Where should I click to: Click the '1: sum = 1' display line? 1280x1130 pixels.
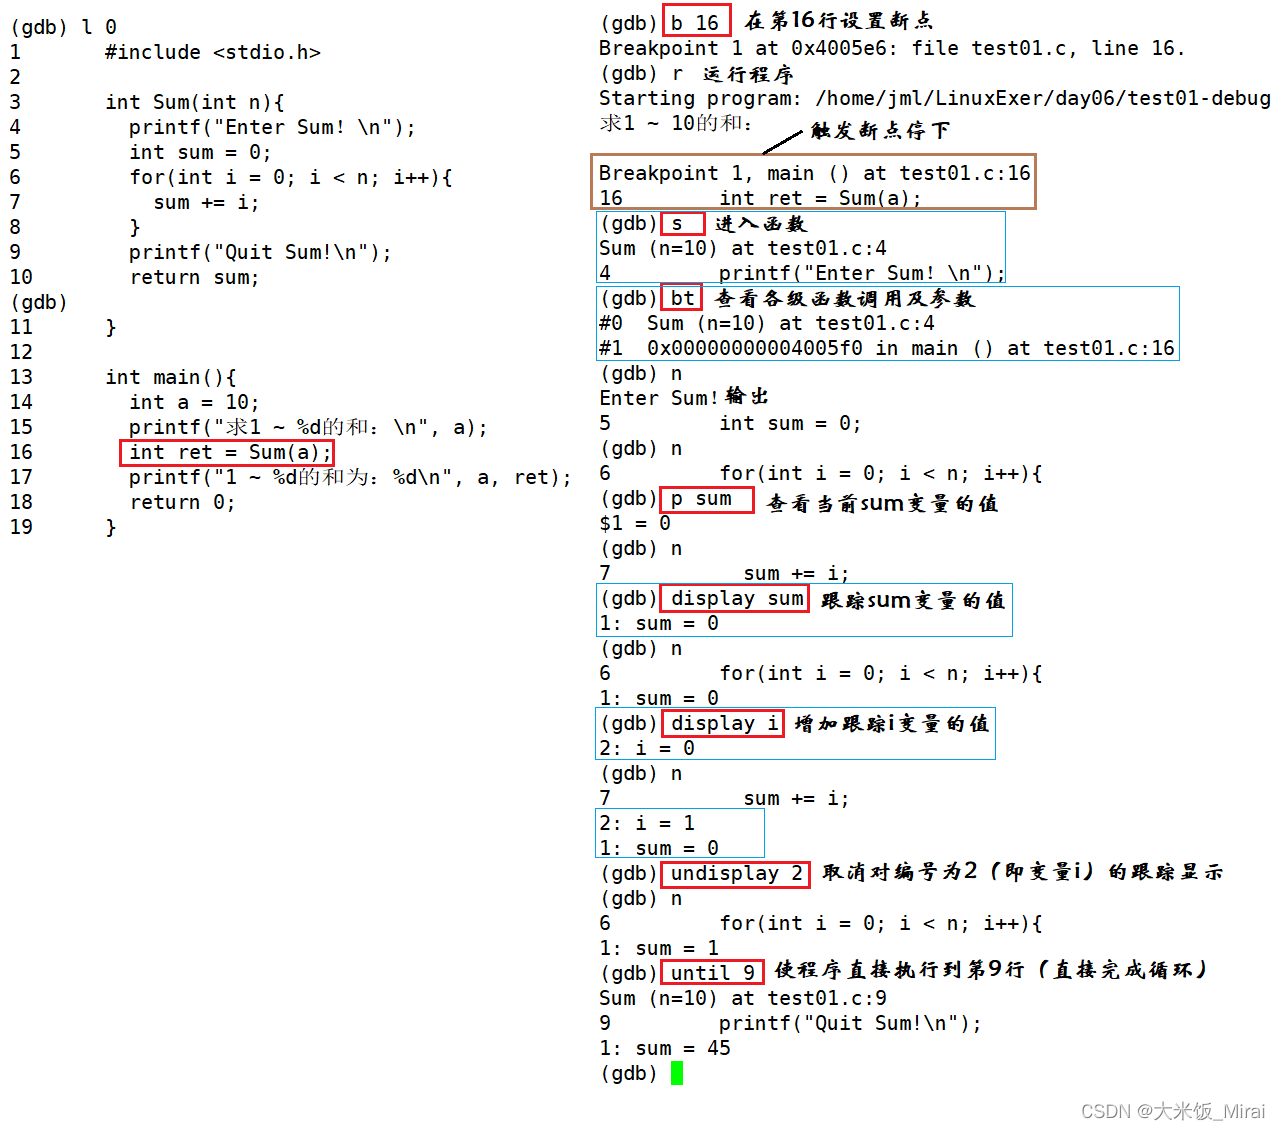click(659, 948)
